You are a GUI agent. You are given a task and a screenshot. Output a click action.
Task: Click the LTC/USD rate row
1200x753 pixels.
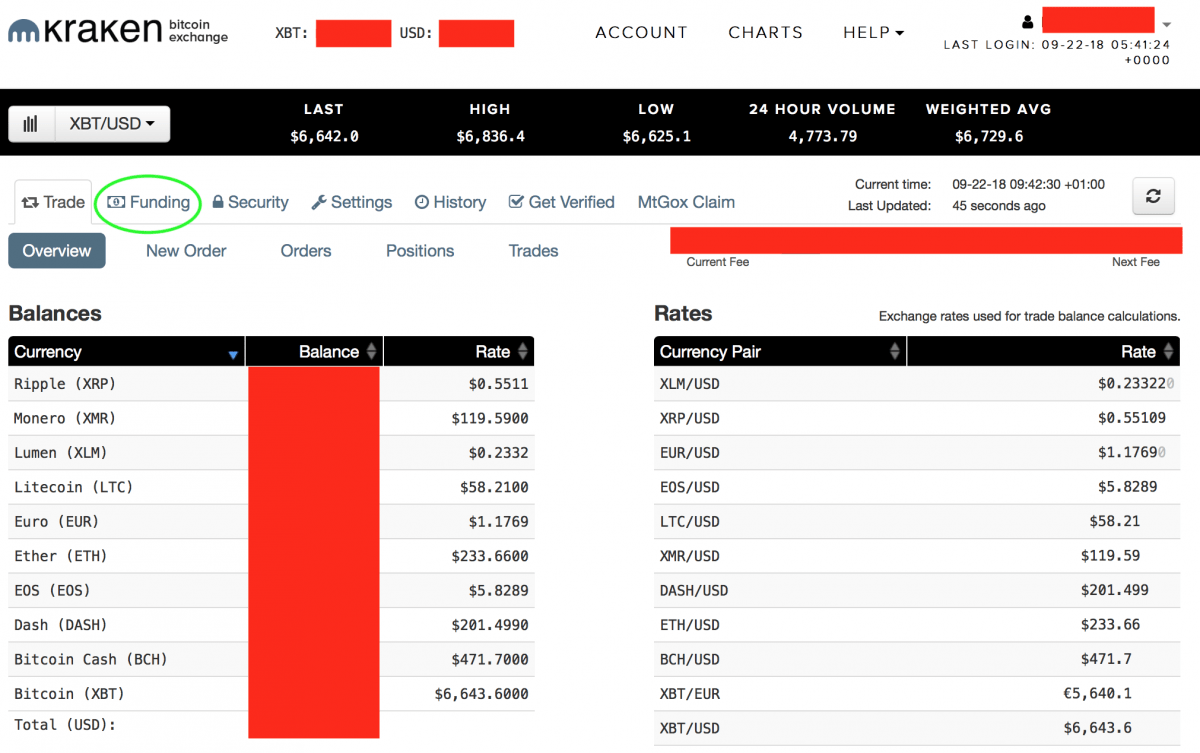pos(917,522)
